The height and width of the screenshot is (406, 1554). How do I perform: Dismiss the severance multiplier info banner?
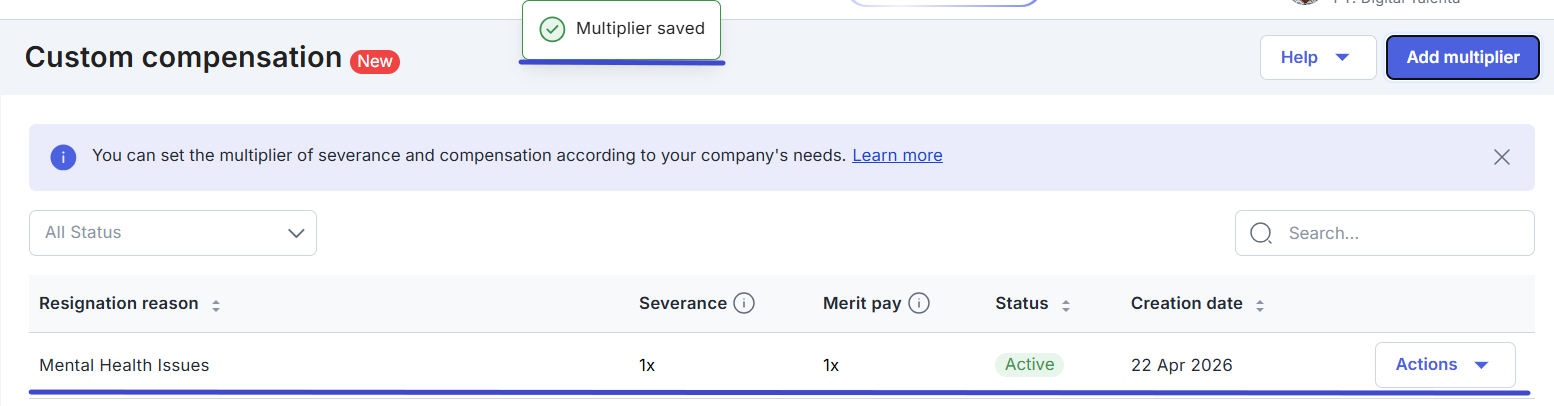coord(1501,157)
